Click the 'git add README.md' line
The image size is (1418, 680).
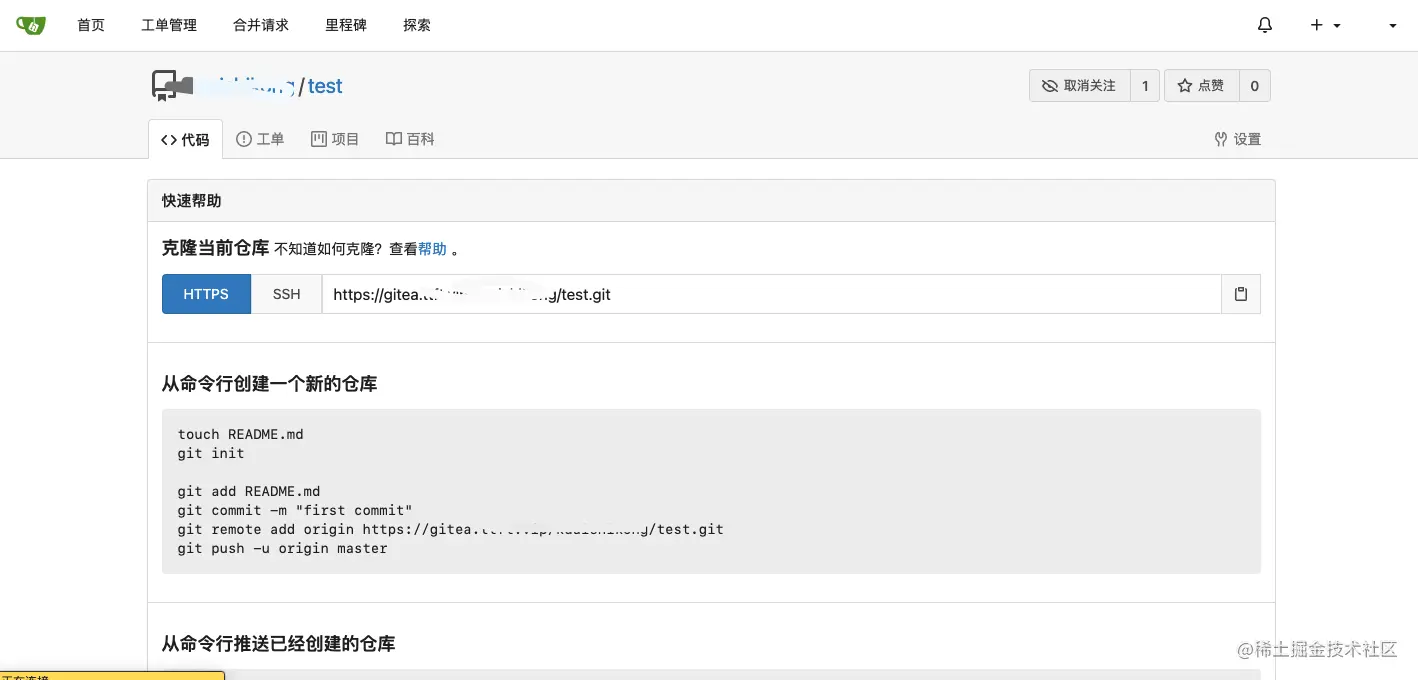coord(249,491)
